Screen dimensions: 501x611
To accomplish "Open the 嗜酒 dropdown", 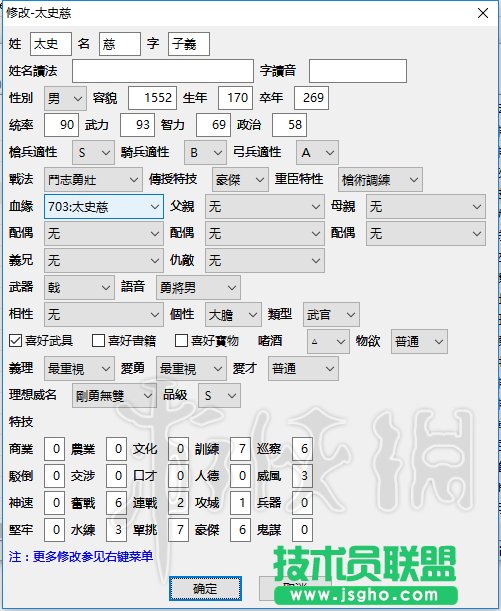I will pos(328,342).
